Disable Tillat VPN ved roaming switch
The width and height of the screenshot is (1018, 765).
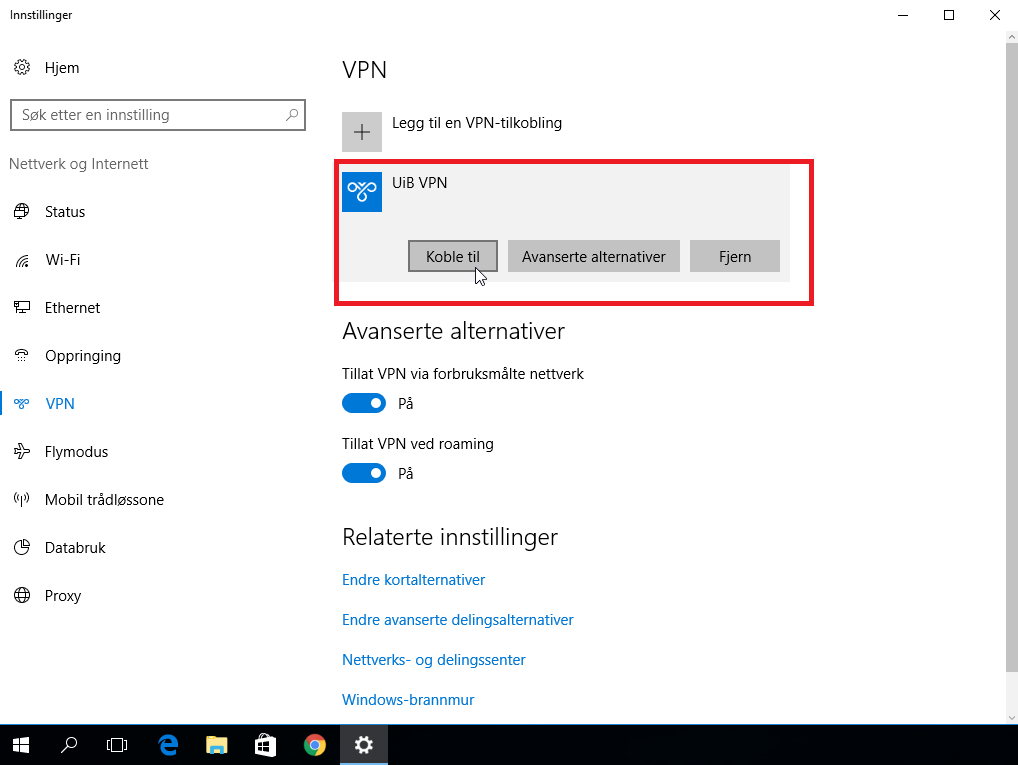tap(364, 473)
